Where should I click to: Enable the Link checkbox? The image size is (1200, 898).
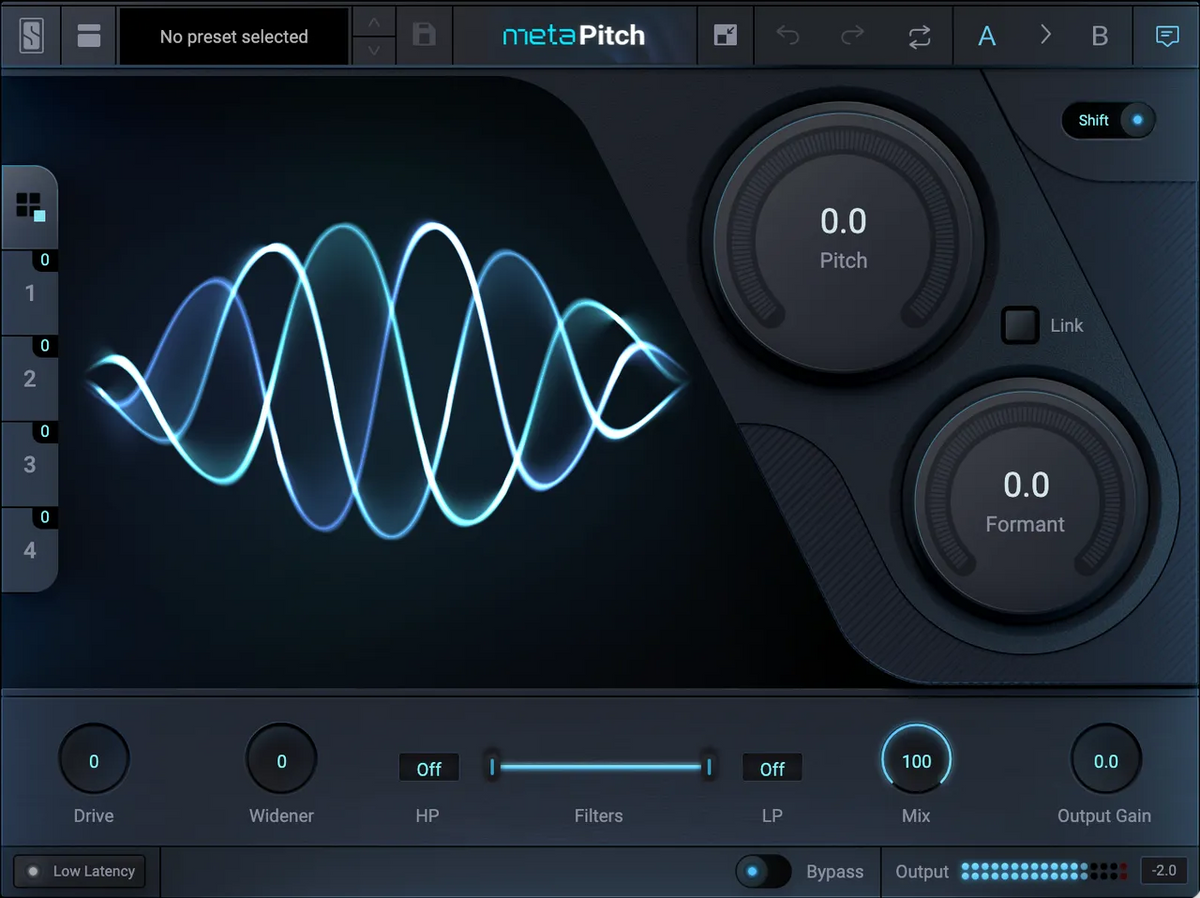(1021, 326)
